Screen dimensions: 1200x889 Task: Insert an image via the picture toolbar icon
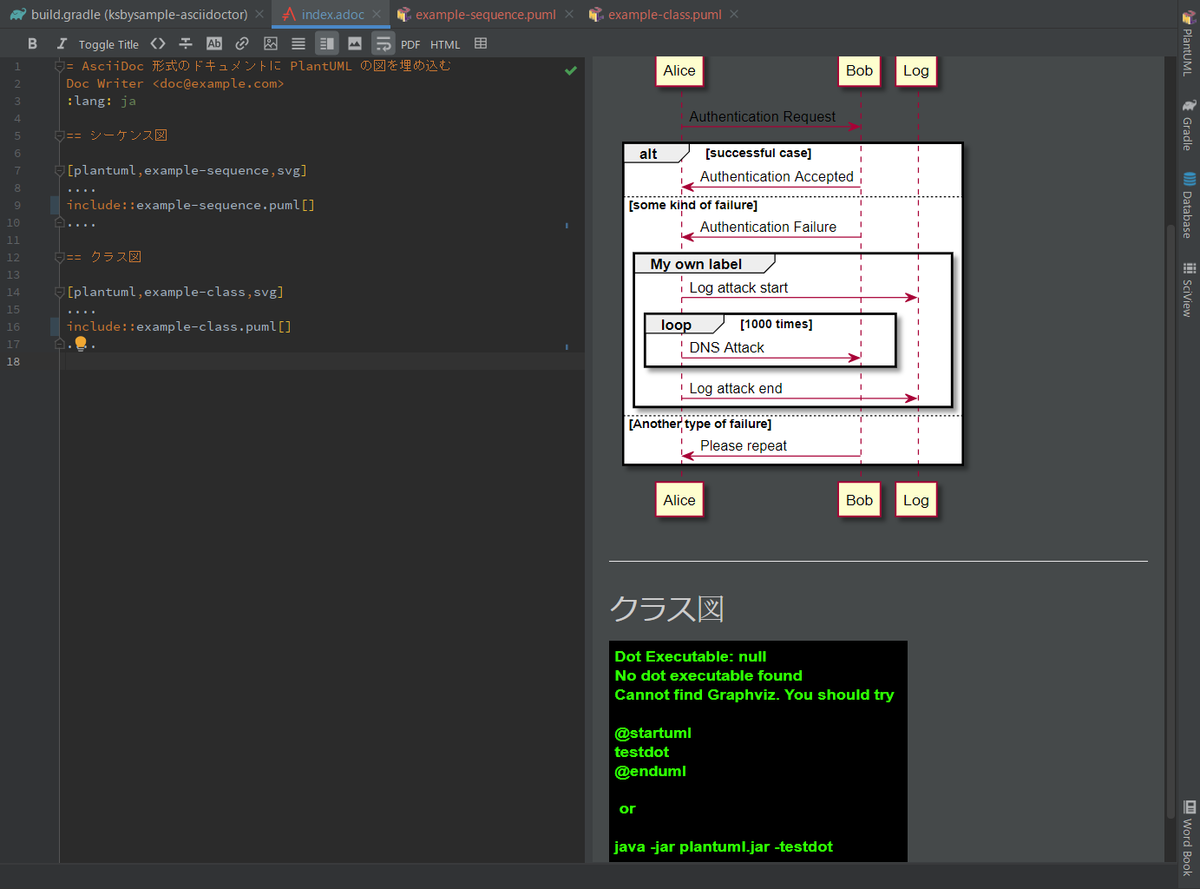pos(270,44)
